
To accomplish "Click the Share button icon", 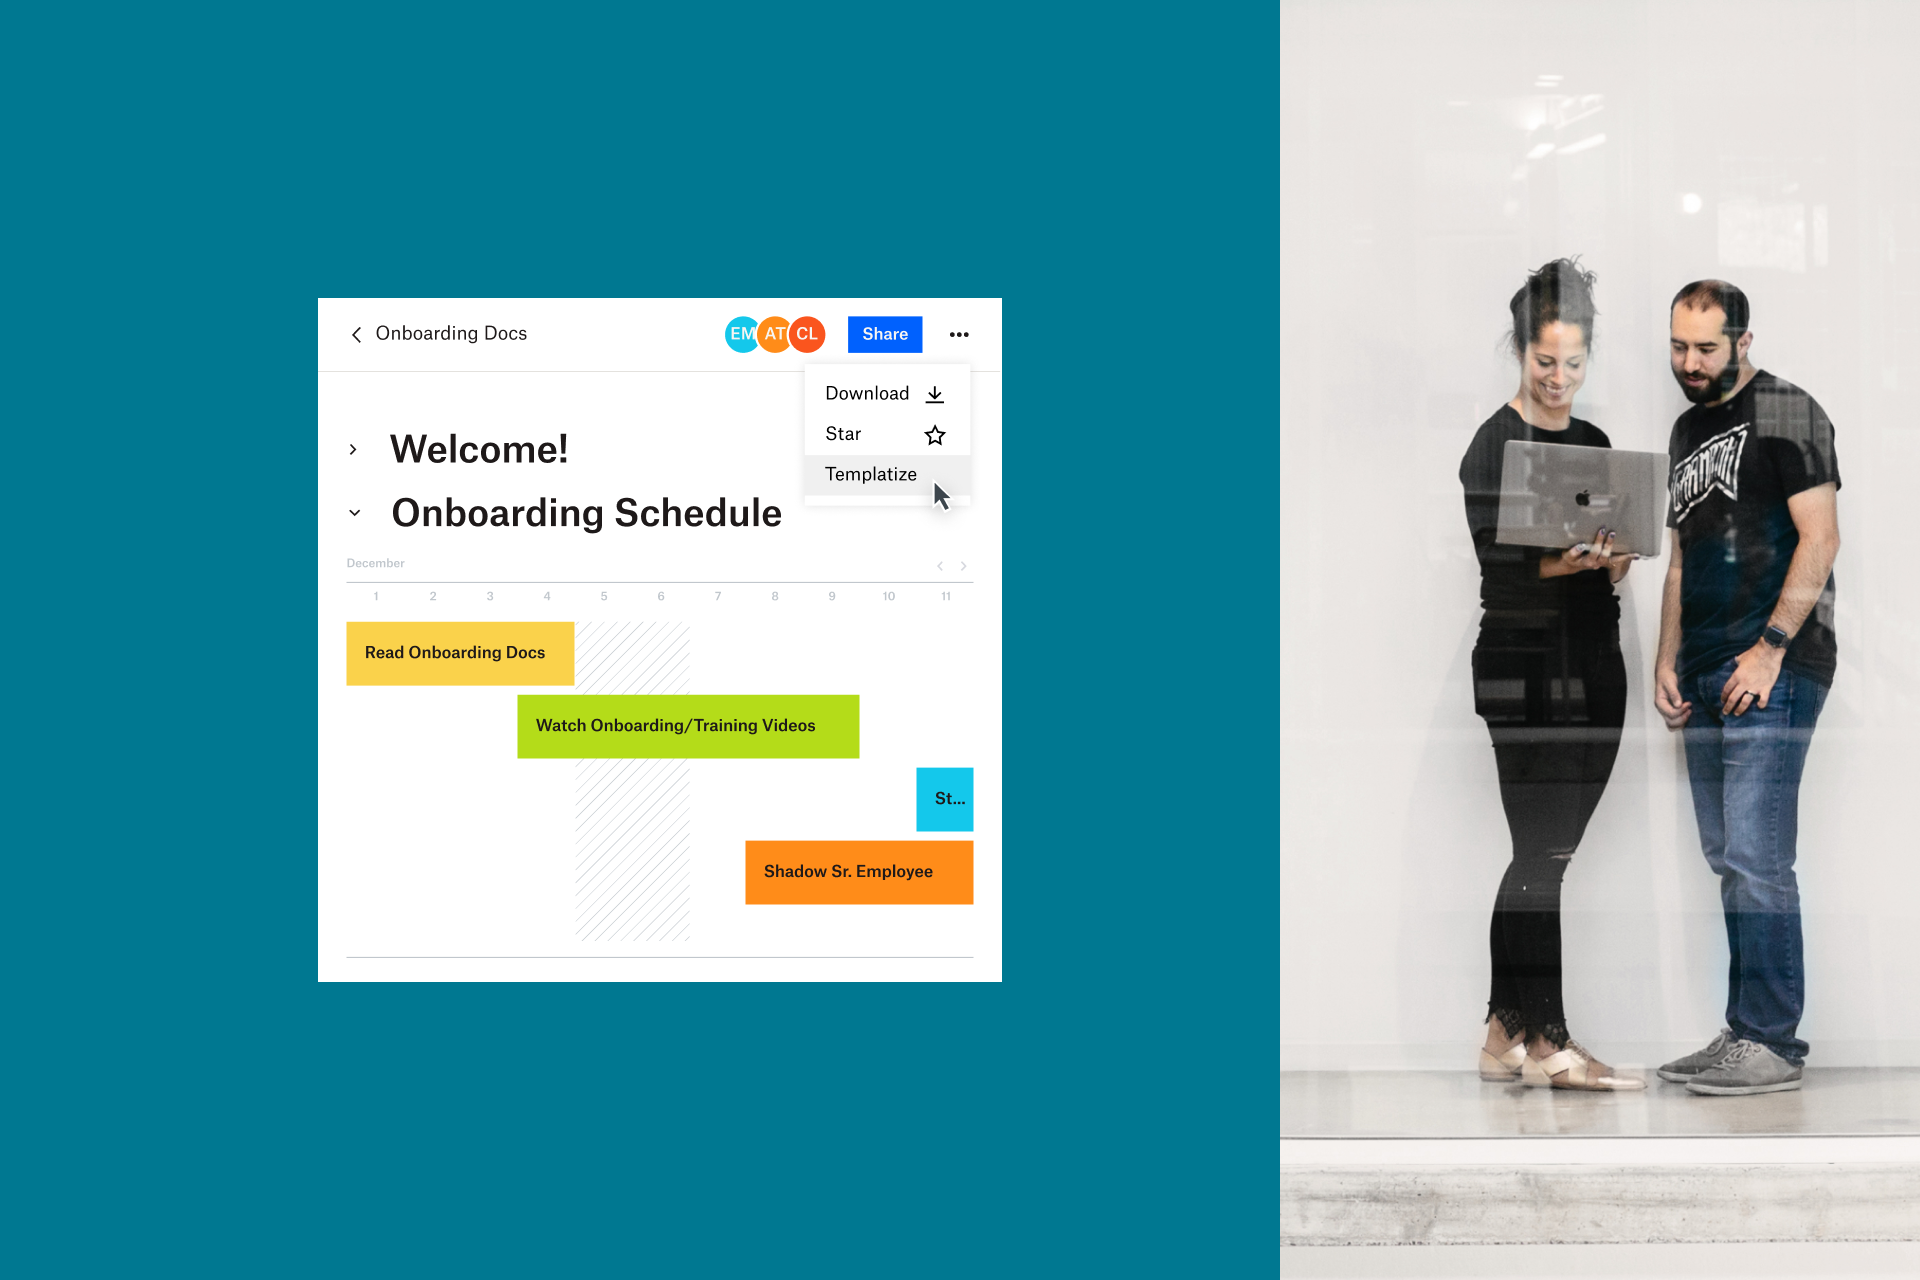I will pos(884,334).
